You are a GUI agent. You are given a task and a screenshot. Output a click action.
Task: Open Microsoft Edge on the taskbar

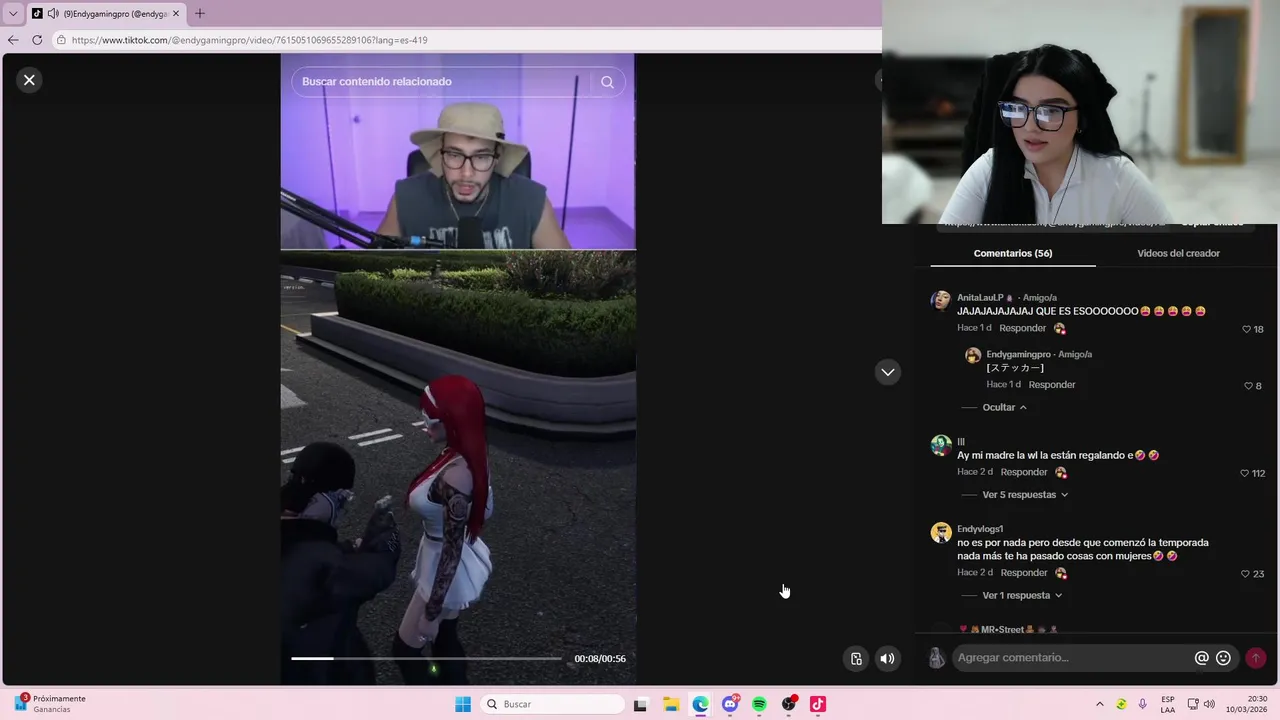point(700,704)
